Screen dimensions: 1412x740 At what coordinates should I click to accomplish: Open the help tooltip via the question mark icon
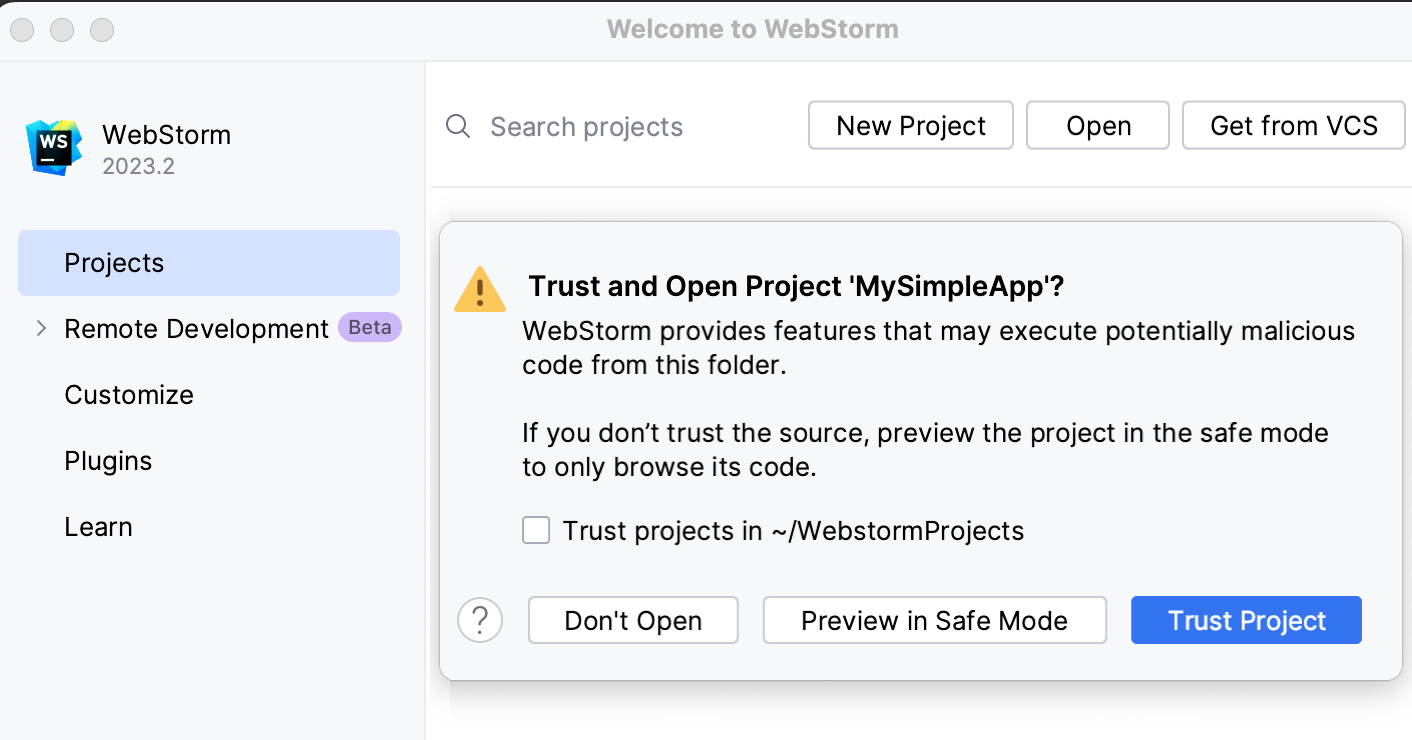tap(480, 620)
